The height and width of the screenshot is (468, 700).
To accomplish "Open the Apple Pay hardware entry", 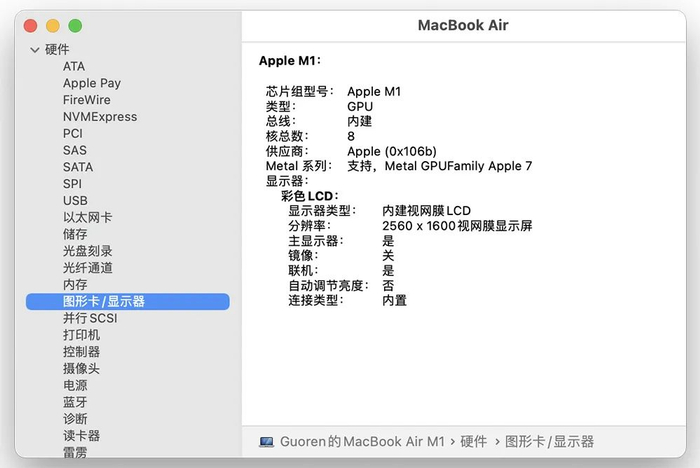I will click(92, 83).
